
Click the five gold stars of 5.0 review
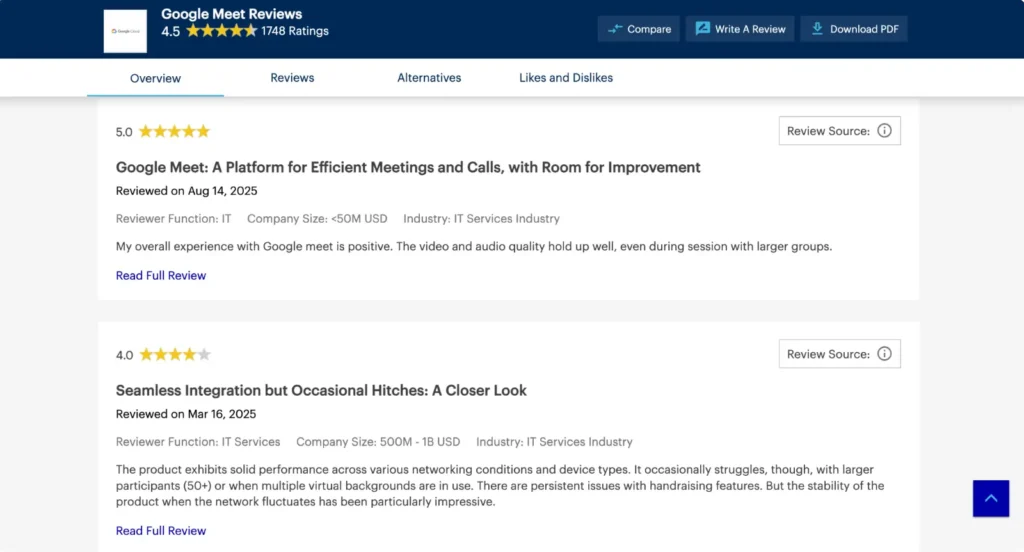[x=174, y=131]
